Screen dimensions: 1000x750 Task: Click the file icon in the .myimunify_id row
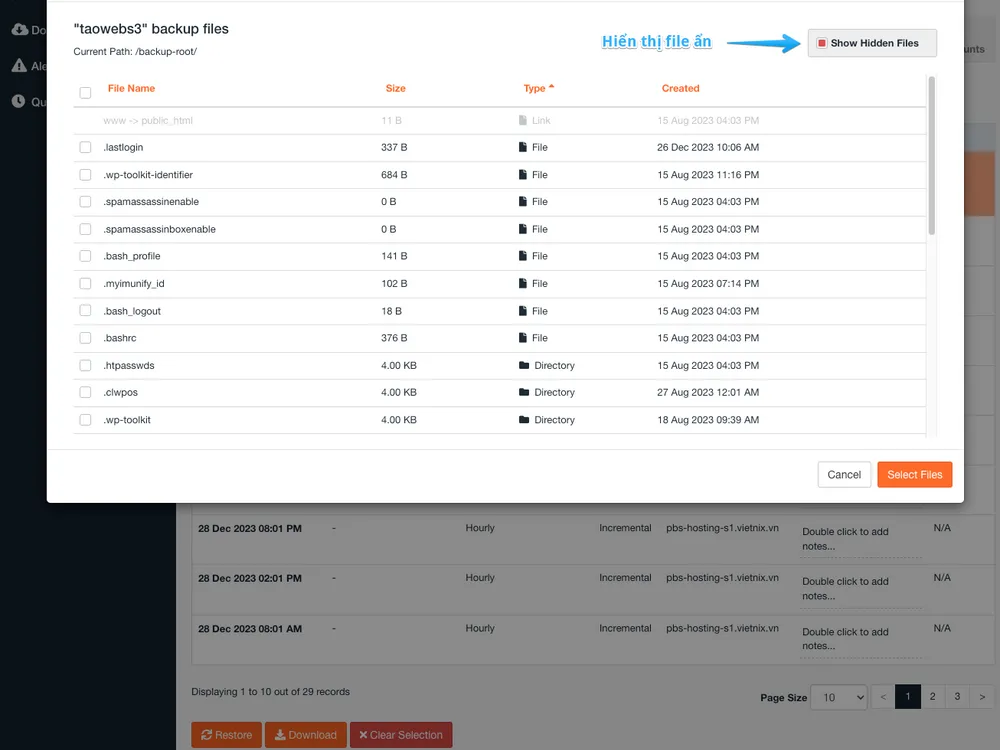coord(522,284)
